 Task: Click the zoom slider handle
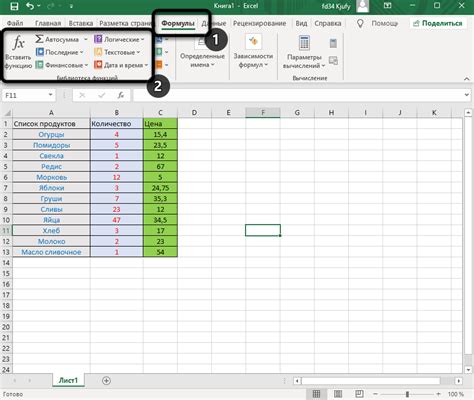tap(407, 394)
